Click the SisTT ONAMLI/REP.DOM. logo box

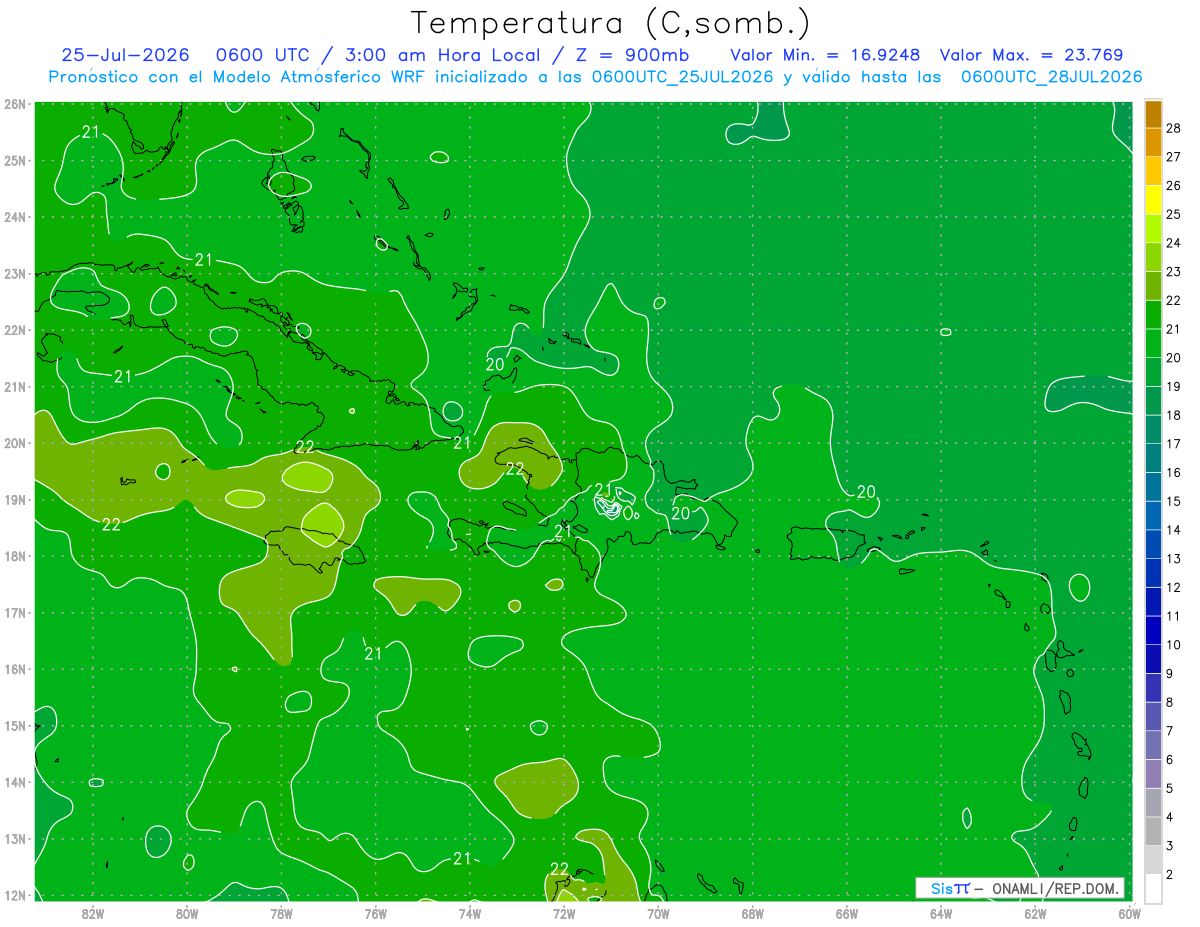(x=1019, y=888)
